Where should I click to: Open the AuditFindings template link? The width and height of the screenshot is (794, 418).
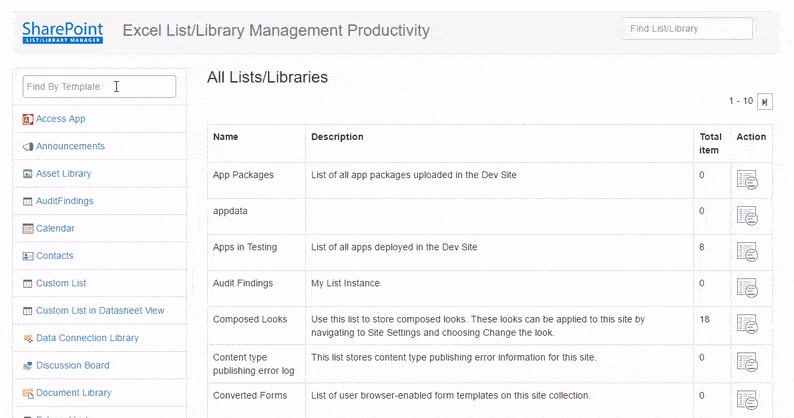tap(65, 201)
